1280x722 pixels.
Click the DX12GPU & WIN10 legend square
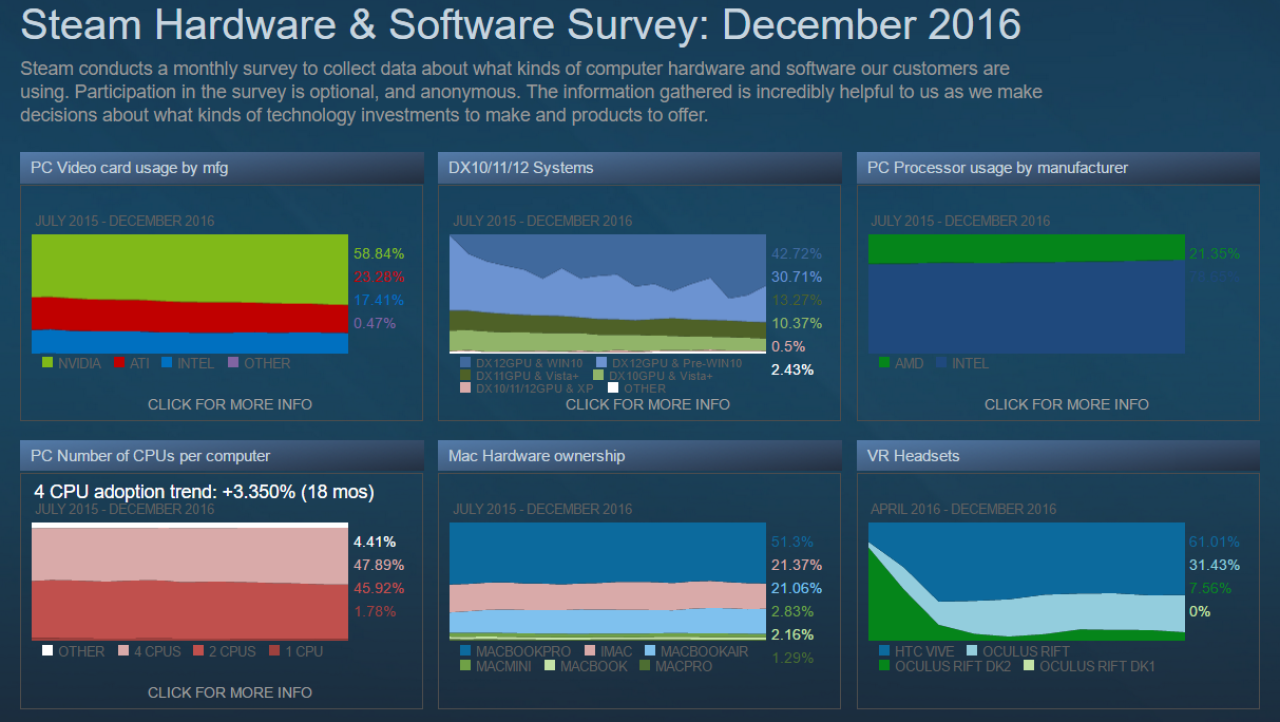(x=465, y=363)
